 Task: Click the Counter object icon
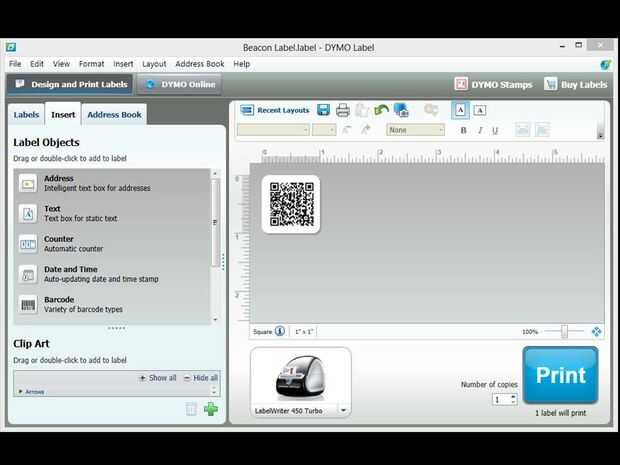coord(28,244)
